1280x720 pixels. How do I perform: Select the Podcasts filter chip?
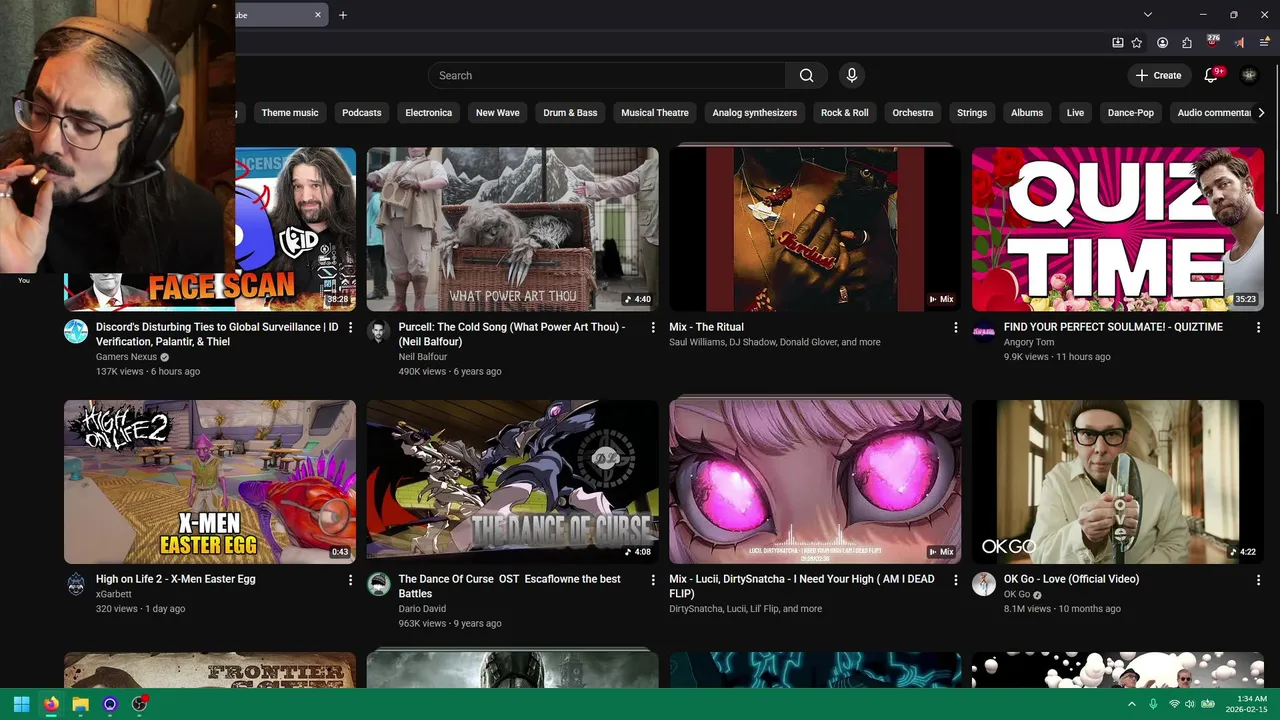click(362, 113)
